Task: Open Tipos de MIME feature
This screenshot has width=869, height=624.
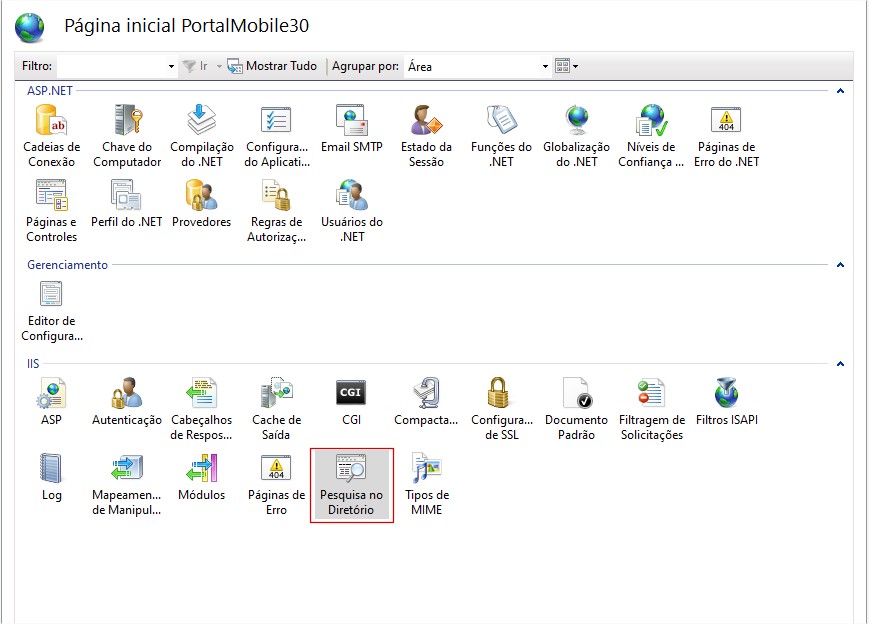Action: pos(426,484)
